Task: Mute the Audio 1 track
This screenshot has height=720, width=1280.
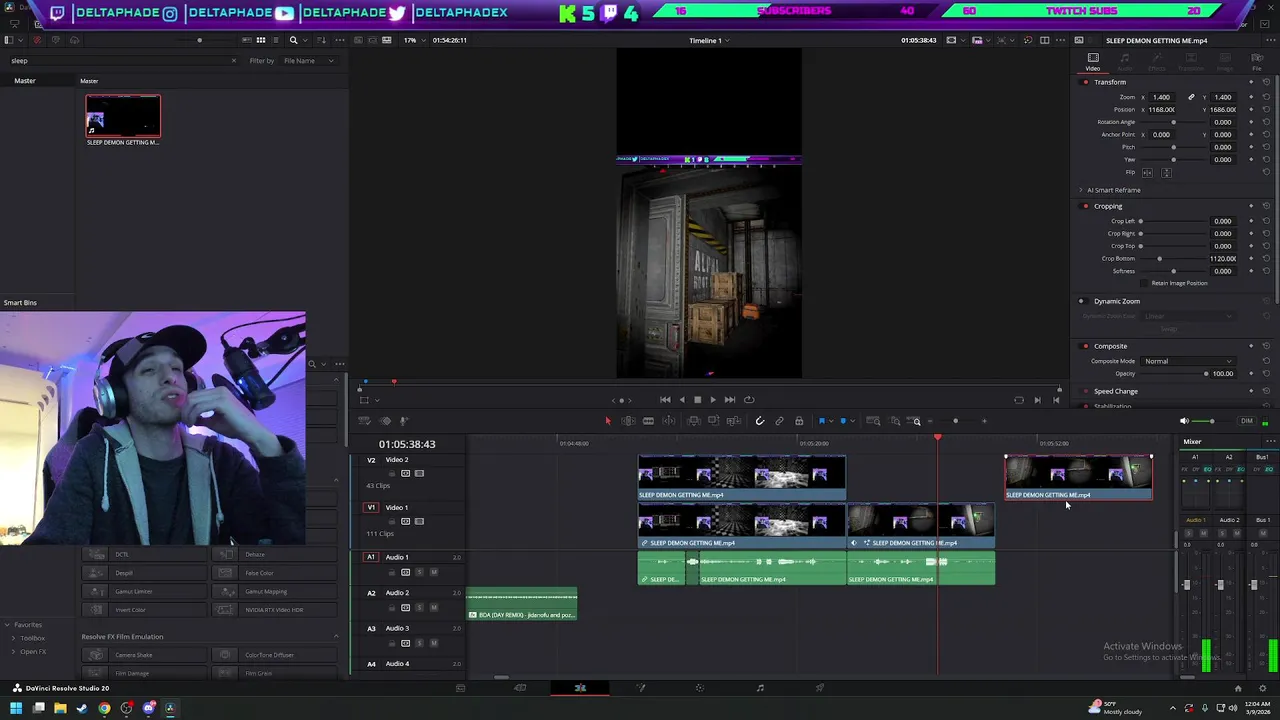Action: click(433, 572)
